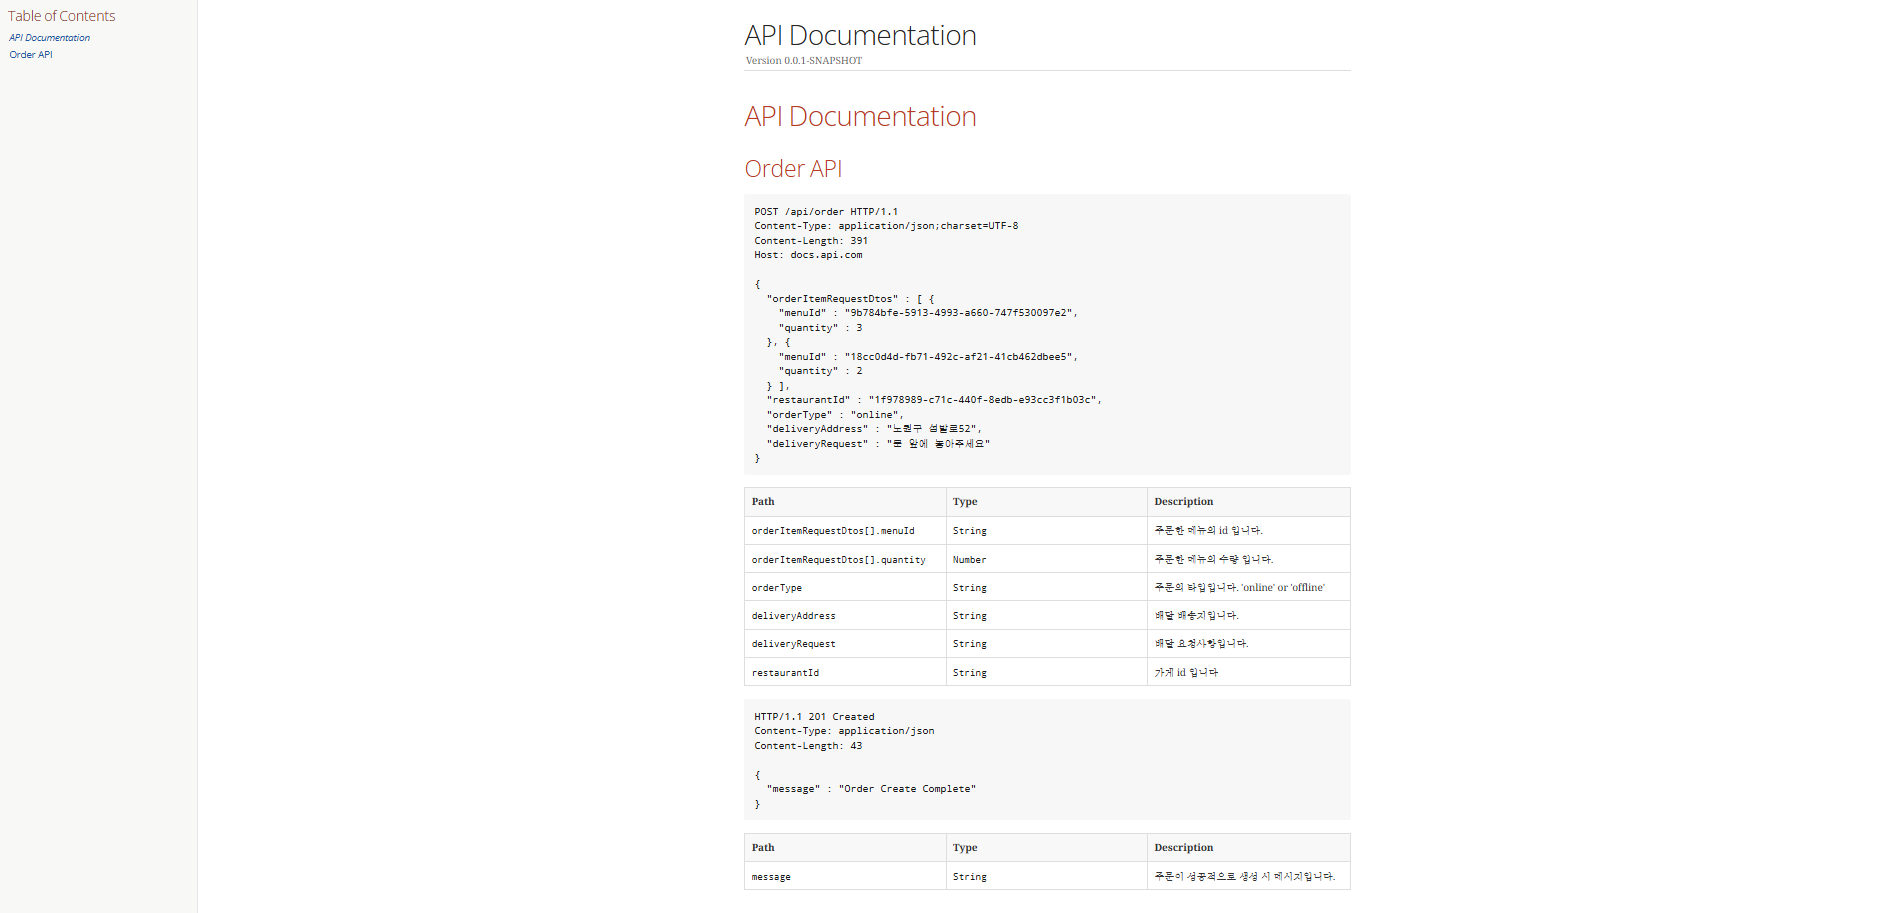Viewport: 1894px width, 913px height.
Task: Click the Table of Contents heading
Action: (x=61, y=15)
